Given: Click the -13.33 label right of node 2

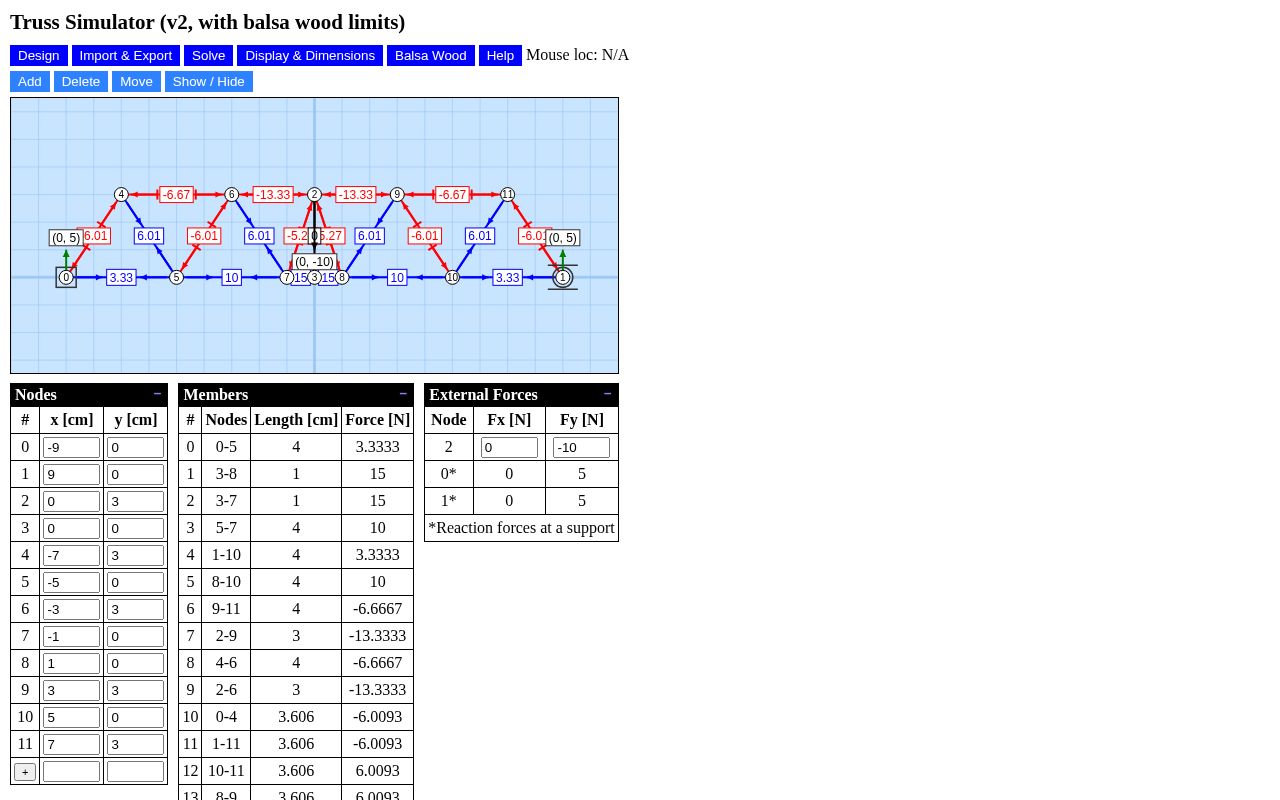Looking at the screenshot, I should [356, 195].
